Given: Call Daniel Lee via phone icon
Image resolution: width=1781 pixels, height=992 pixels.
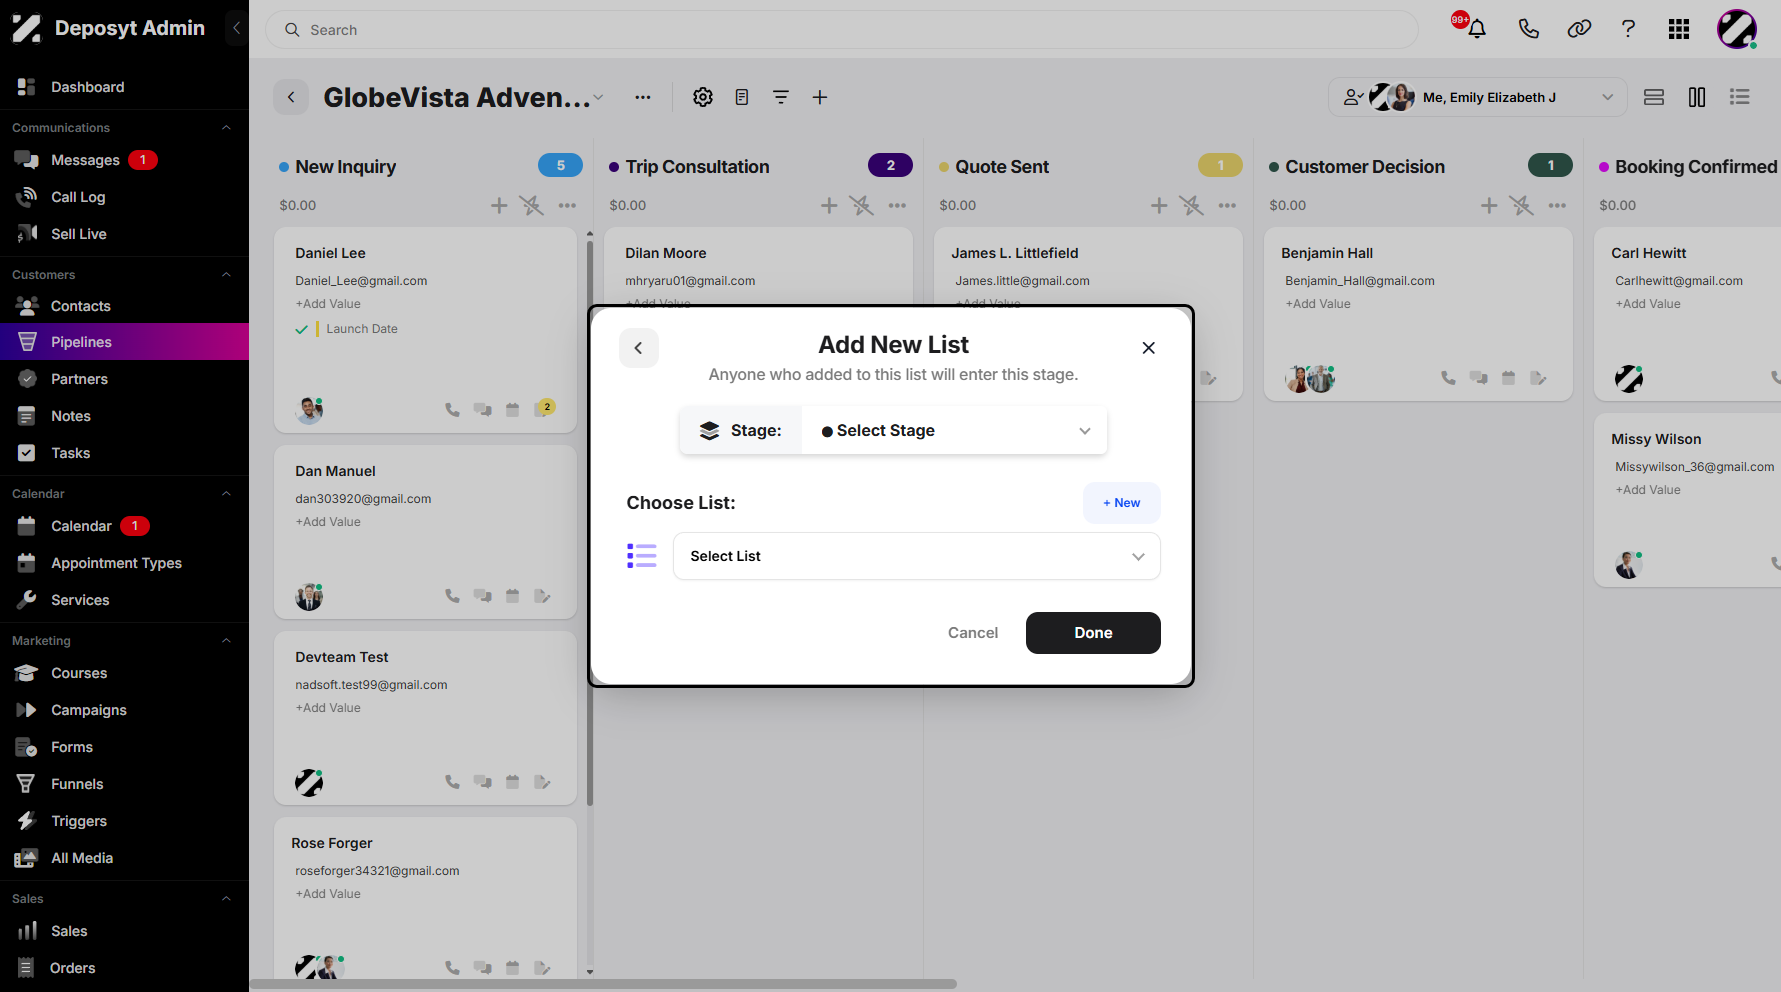Looking at the screenshot, I should [452, 409].
